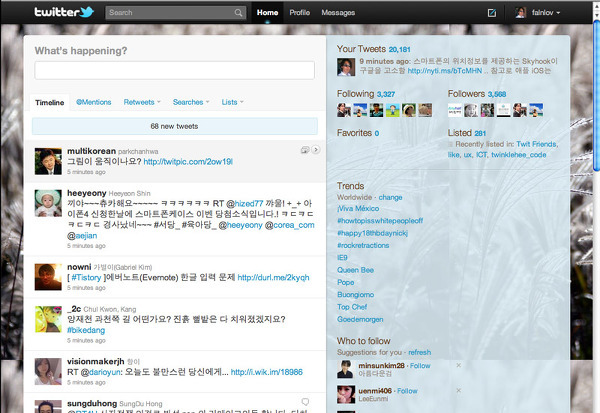Open nowni's profile avatar
The height and width of the screenshot is (413, 600).
click(48, 277)
